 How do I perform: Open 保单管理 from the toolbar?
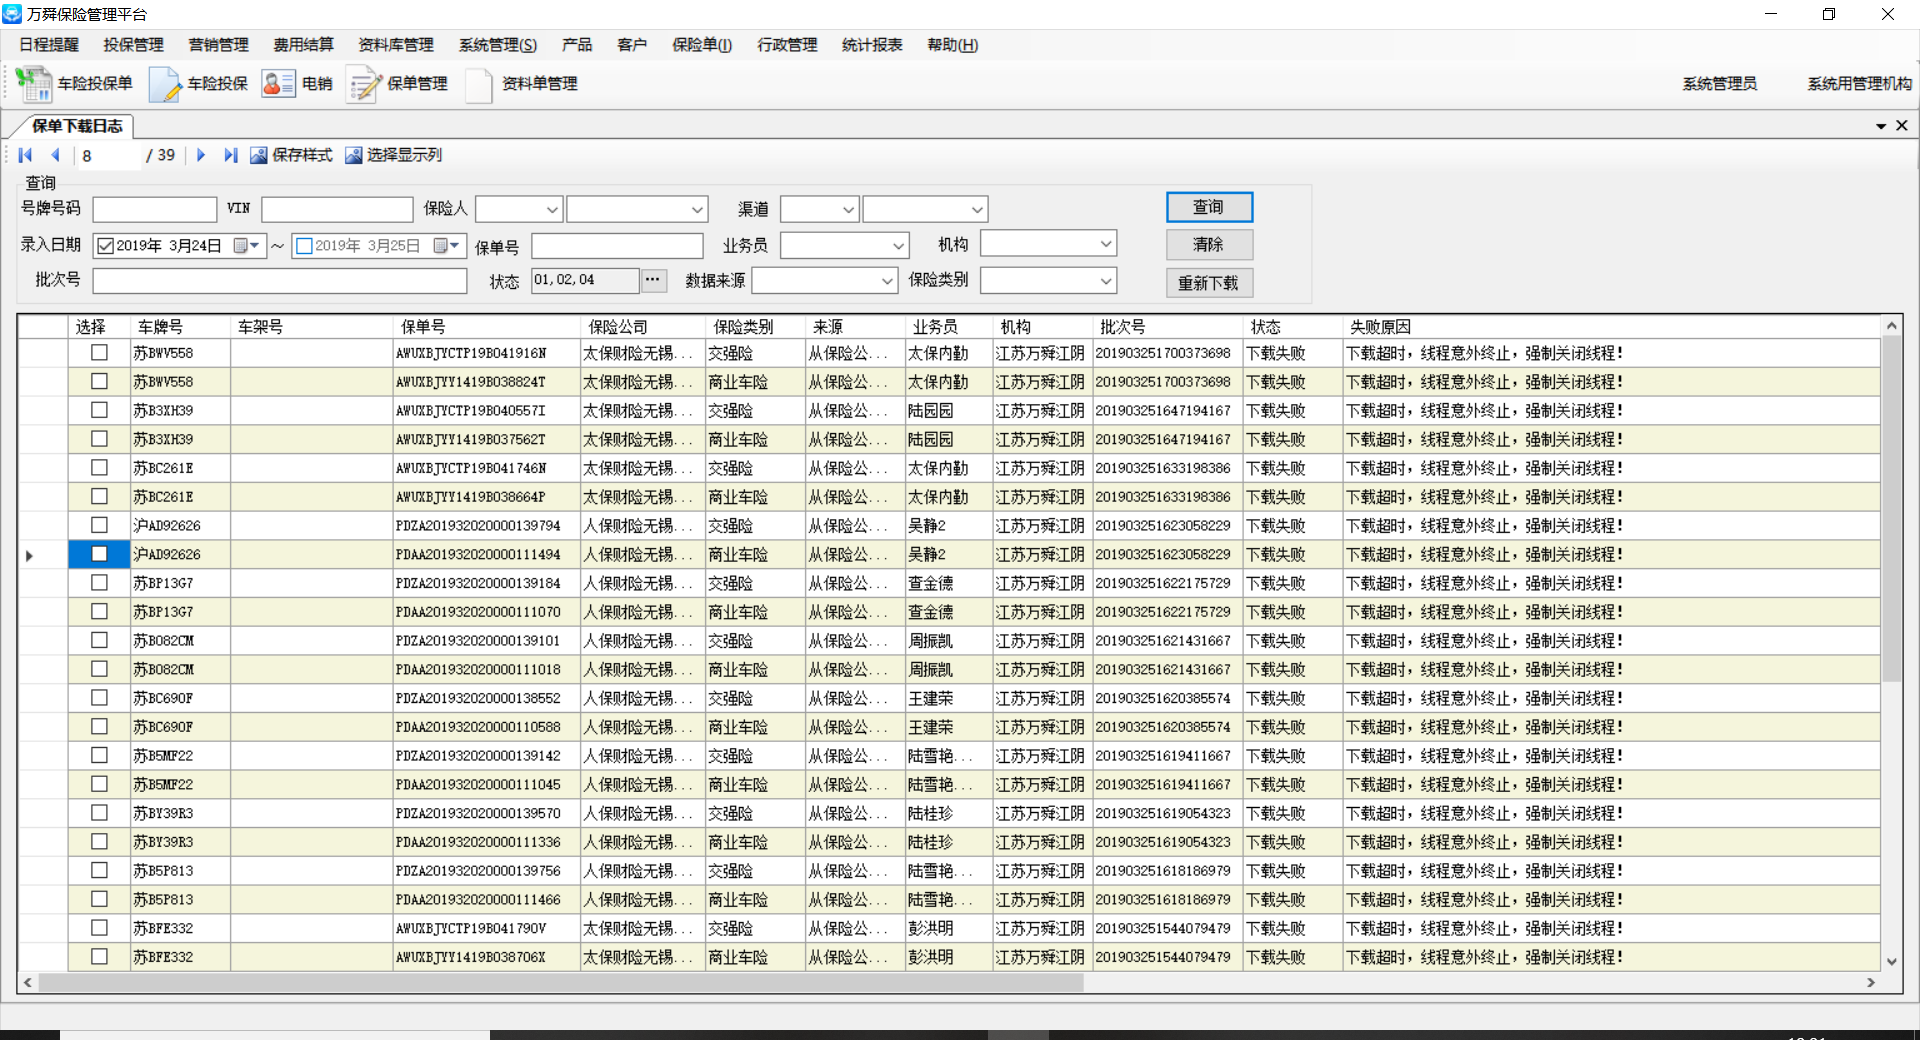364,84
